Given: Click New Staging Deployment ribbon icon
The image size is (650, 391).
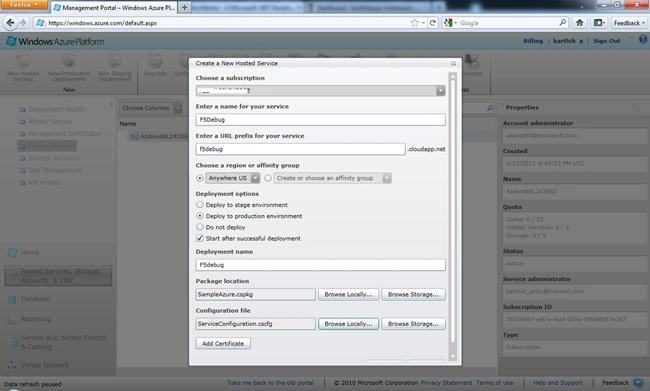Looking at the screenshot, I should pos(115,68).
